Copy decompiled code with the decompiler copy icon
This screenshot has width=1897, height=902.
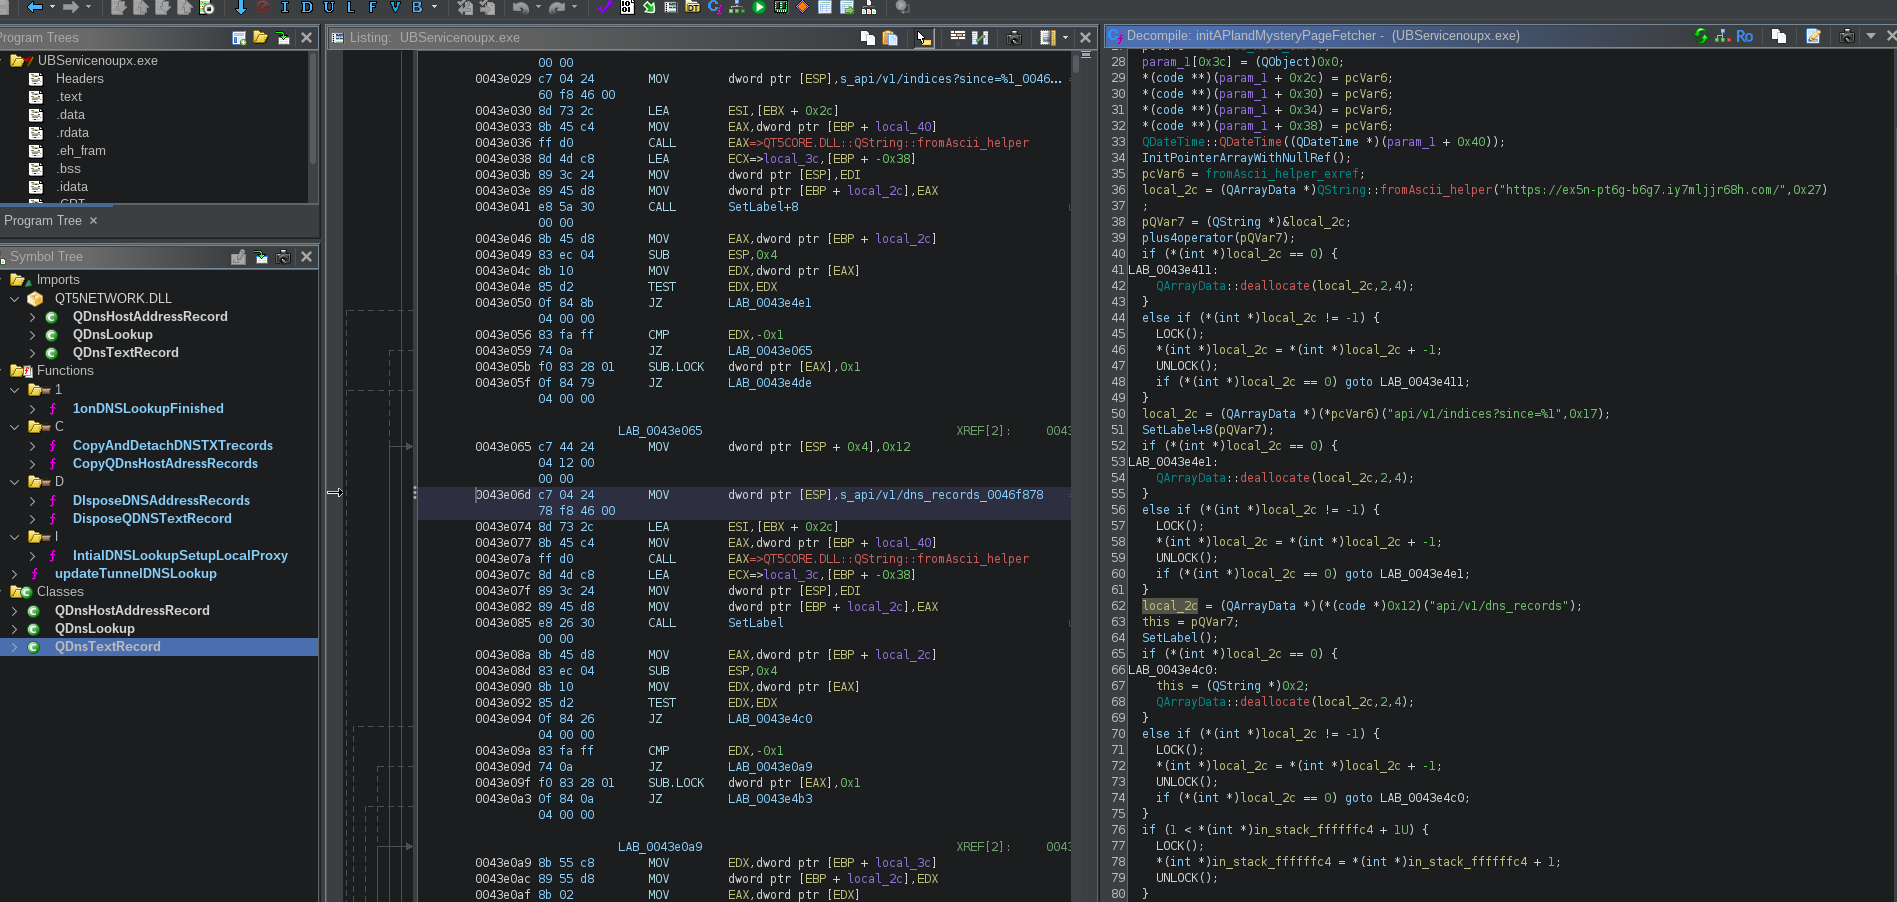[1779, 36]
